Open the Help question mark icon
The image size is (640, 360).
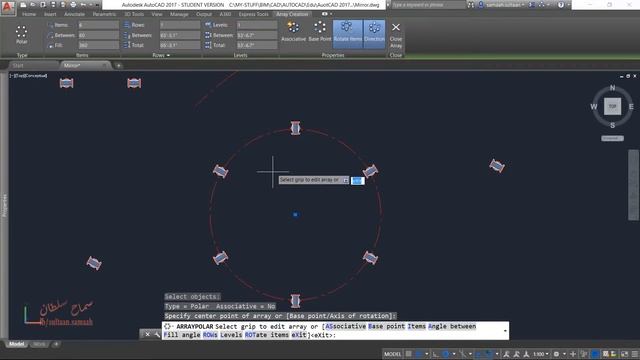pyautogui.click(x=561, y=5)
